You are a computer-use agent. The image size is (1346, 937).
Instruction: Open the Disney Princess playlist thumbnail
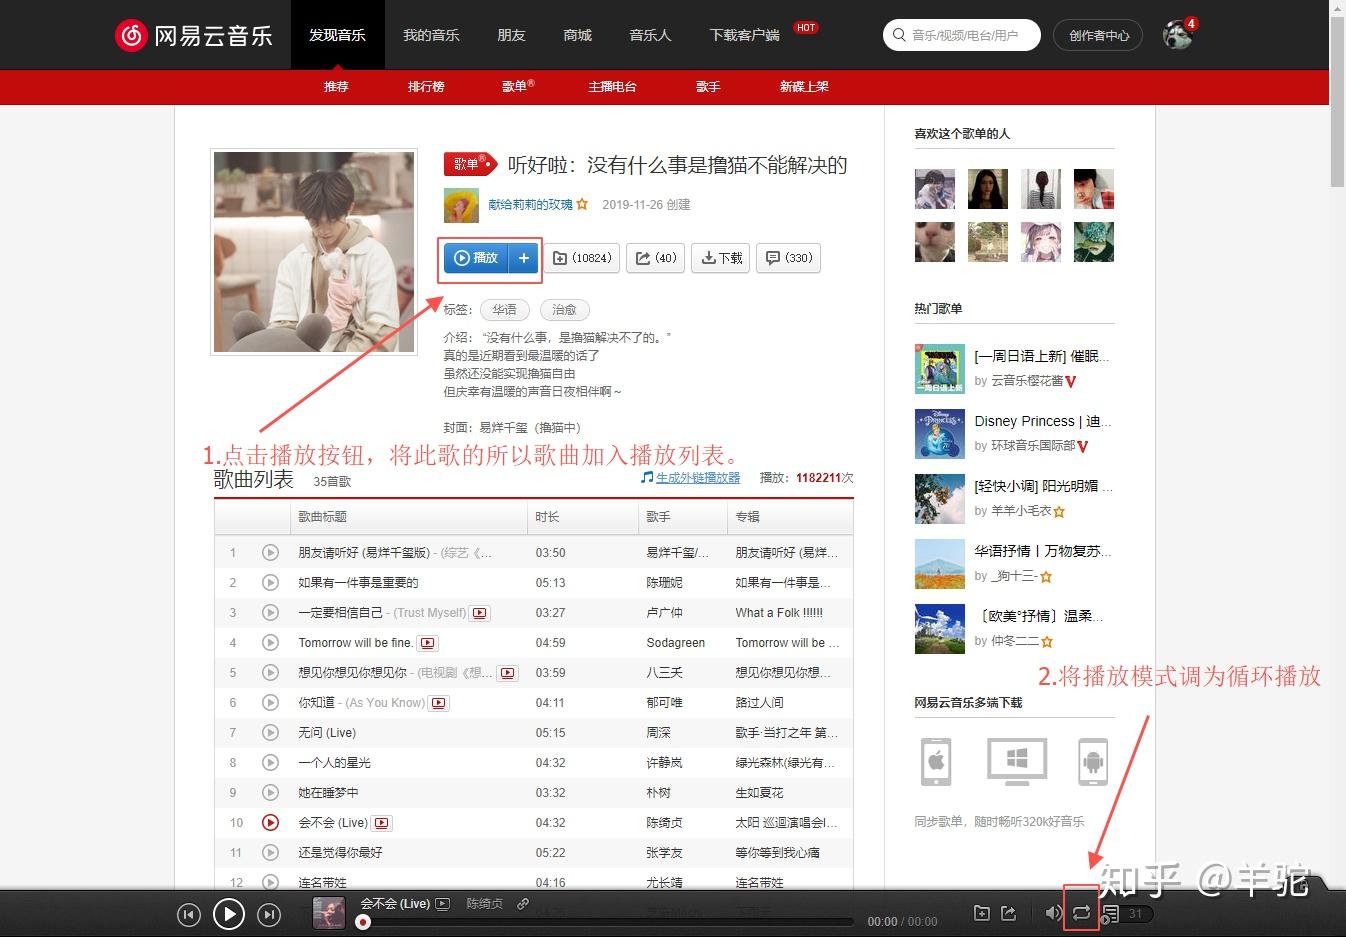coord(940,434)
